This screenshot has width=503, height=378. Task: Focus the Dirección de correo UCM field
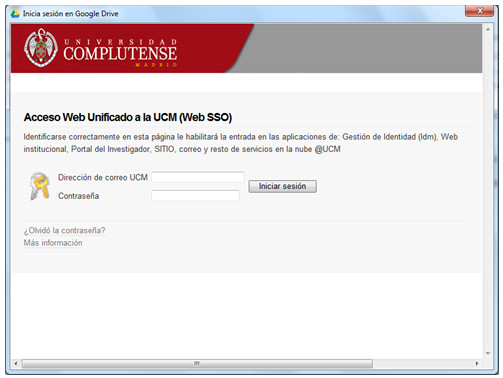[198, 177]
